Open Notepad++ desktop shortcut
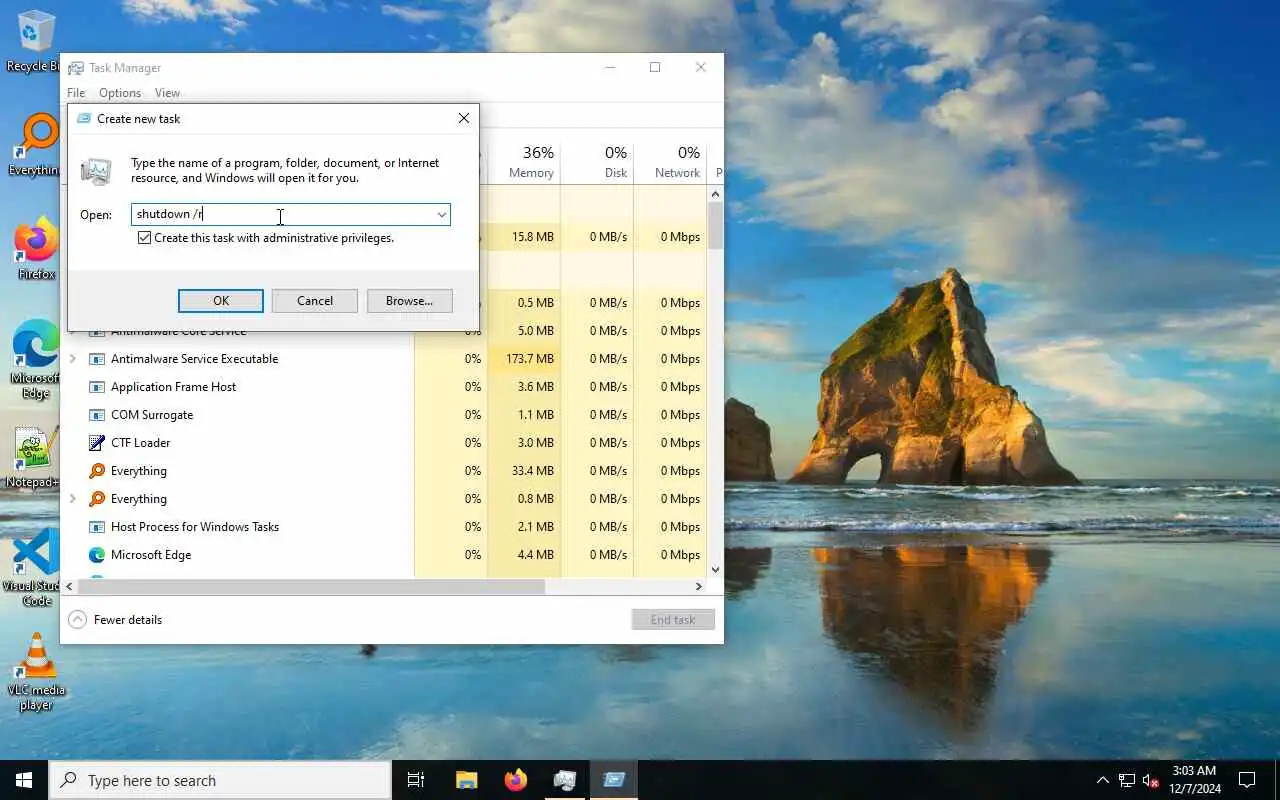Screen dimensions: 1280x800 [34, 458]
